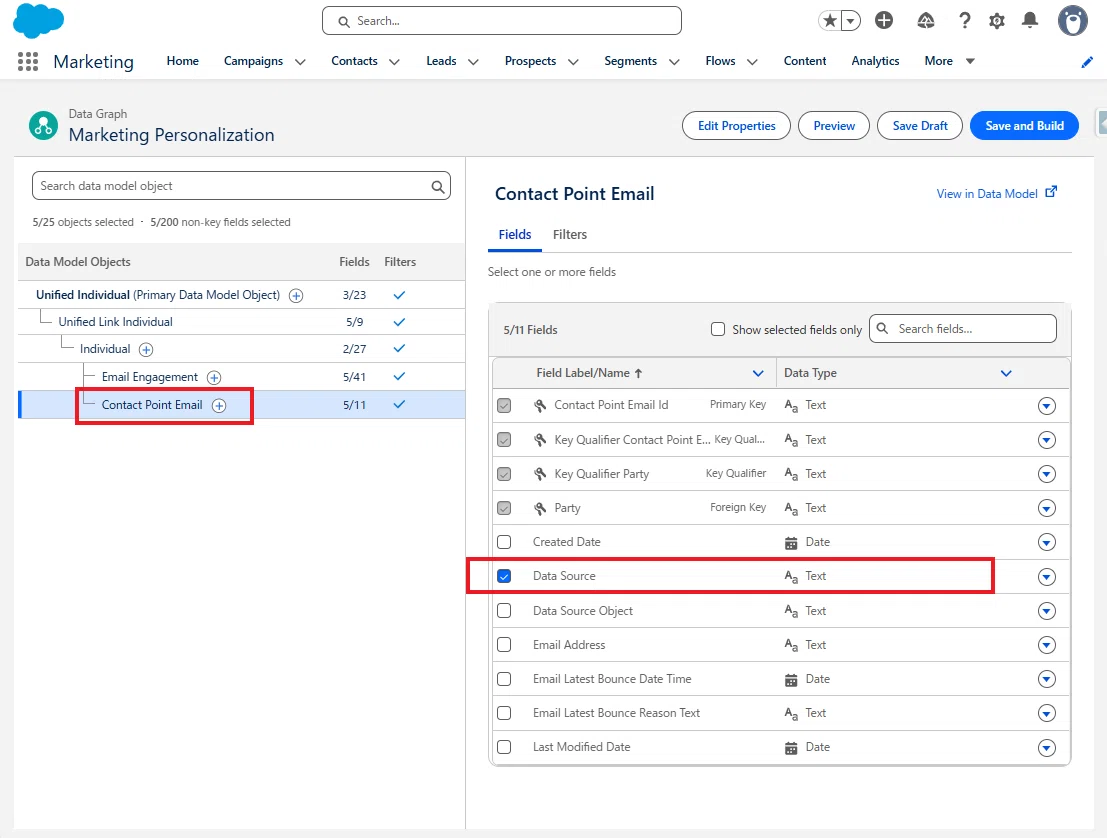This screenshot has width=1107, height=838.
Task: Click the Edit Properties button
Action: pyautogui.click(x=736, y=126)
